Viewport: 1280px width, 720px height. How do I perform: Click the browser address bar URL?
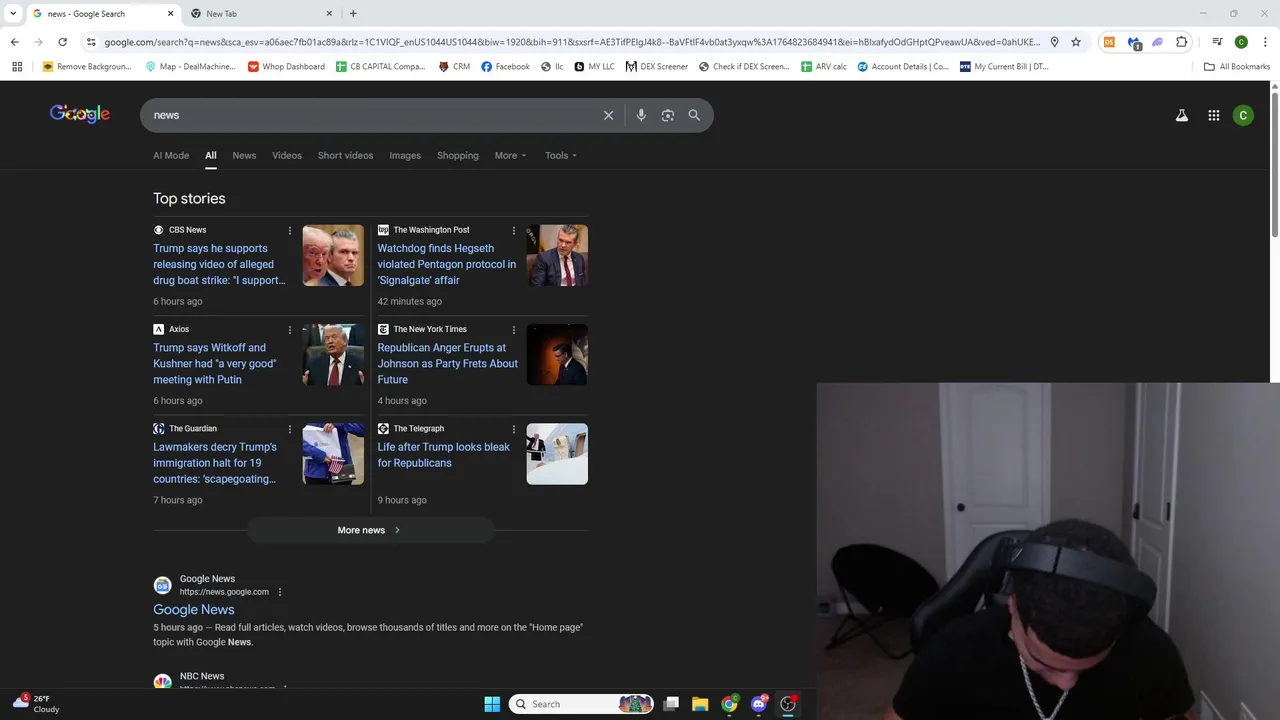coord(572,42)
